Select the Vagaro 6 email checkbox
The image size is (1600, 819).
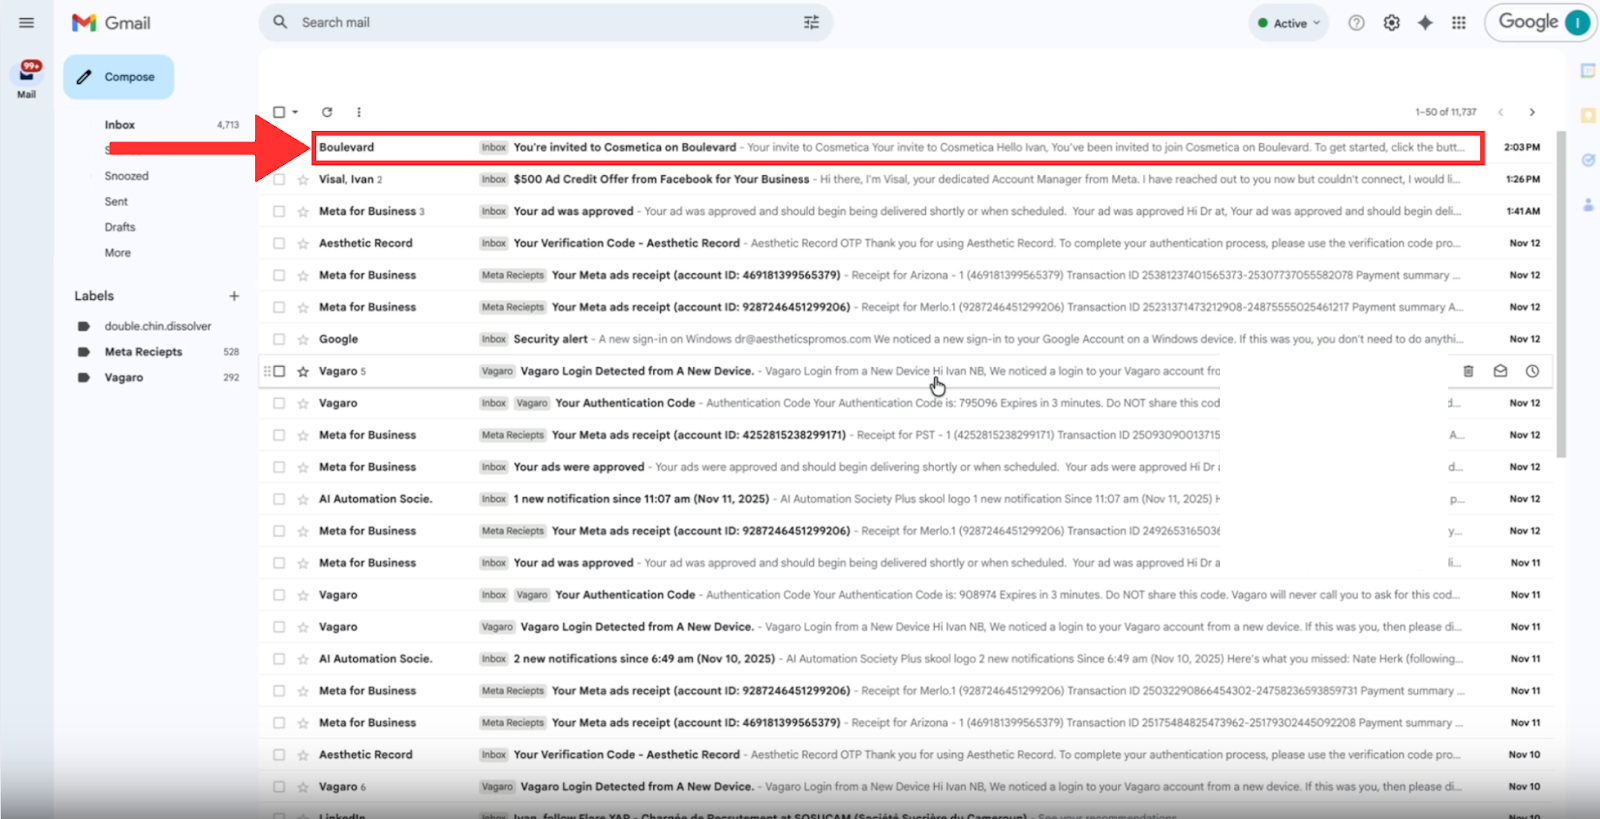279,787
